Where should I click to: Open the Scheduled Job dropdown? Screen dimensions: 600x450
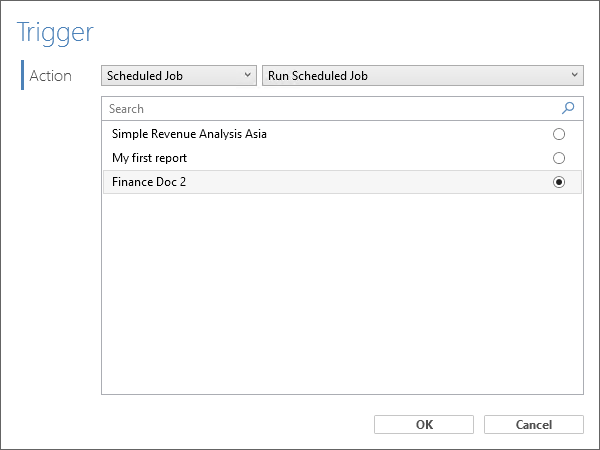coord(179,76)
